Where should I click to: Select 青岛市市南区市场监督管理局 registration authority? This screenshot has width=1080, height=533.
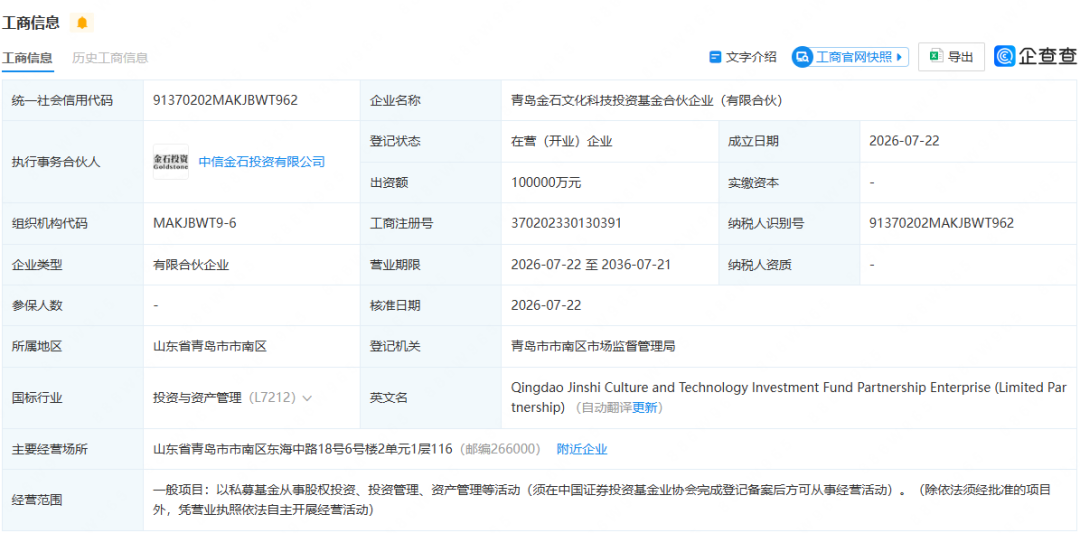(593, 346)
